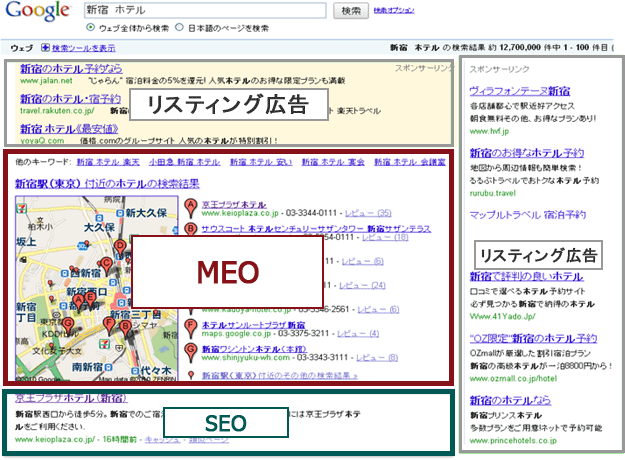Viewport: 625px width, 460px height.
Task: Click map pin B beside サウスコート listing
Action: (x=191, y=230)
